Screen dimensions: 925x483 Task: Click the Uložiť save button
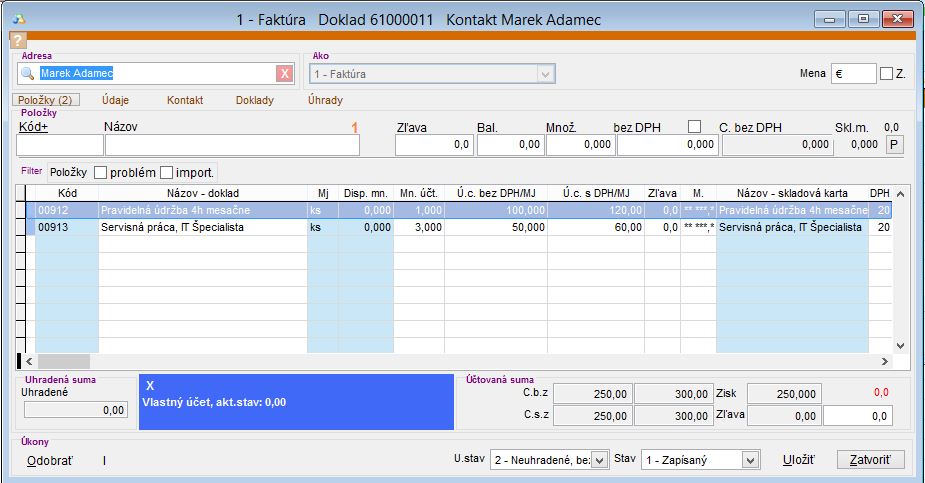[799, 460]
